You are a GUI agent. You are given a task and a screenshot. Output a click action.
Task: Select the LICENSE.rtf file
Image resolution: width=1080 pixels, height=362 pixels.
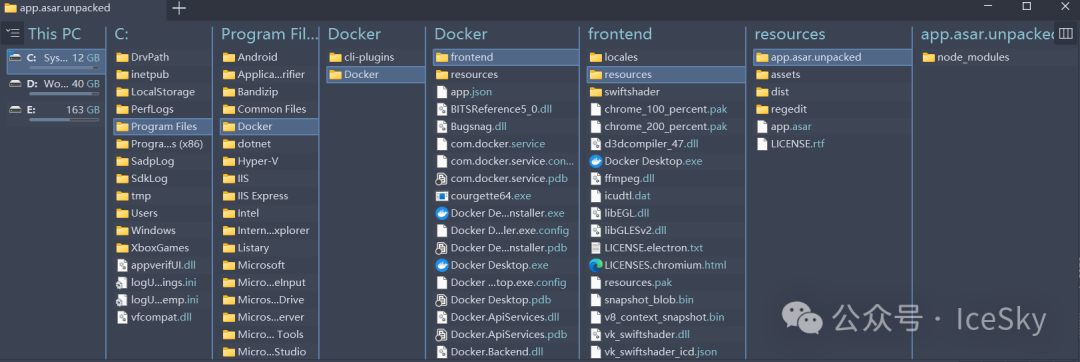pos(832,144)
